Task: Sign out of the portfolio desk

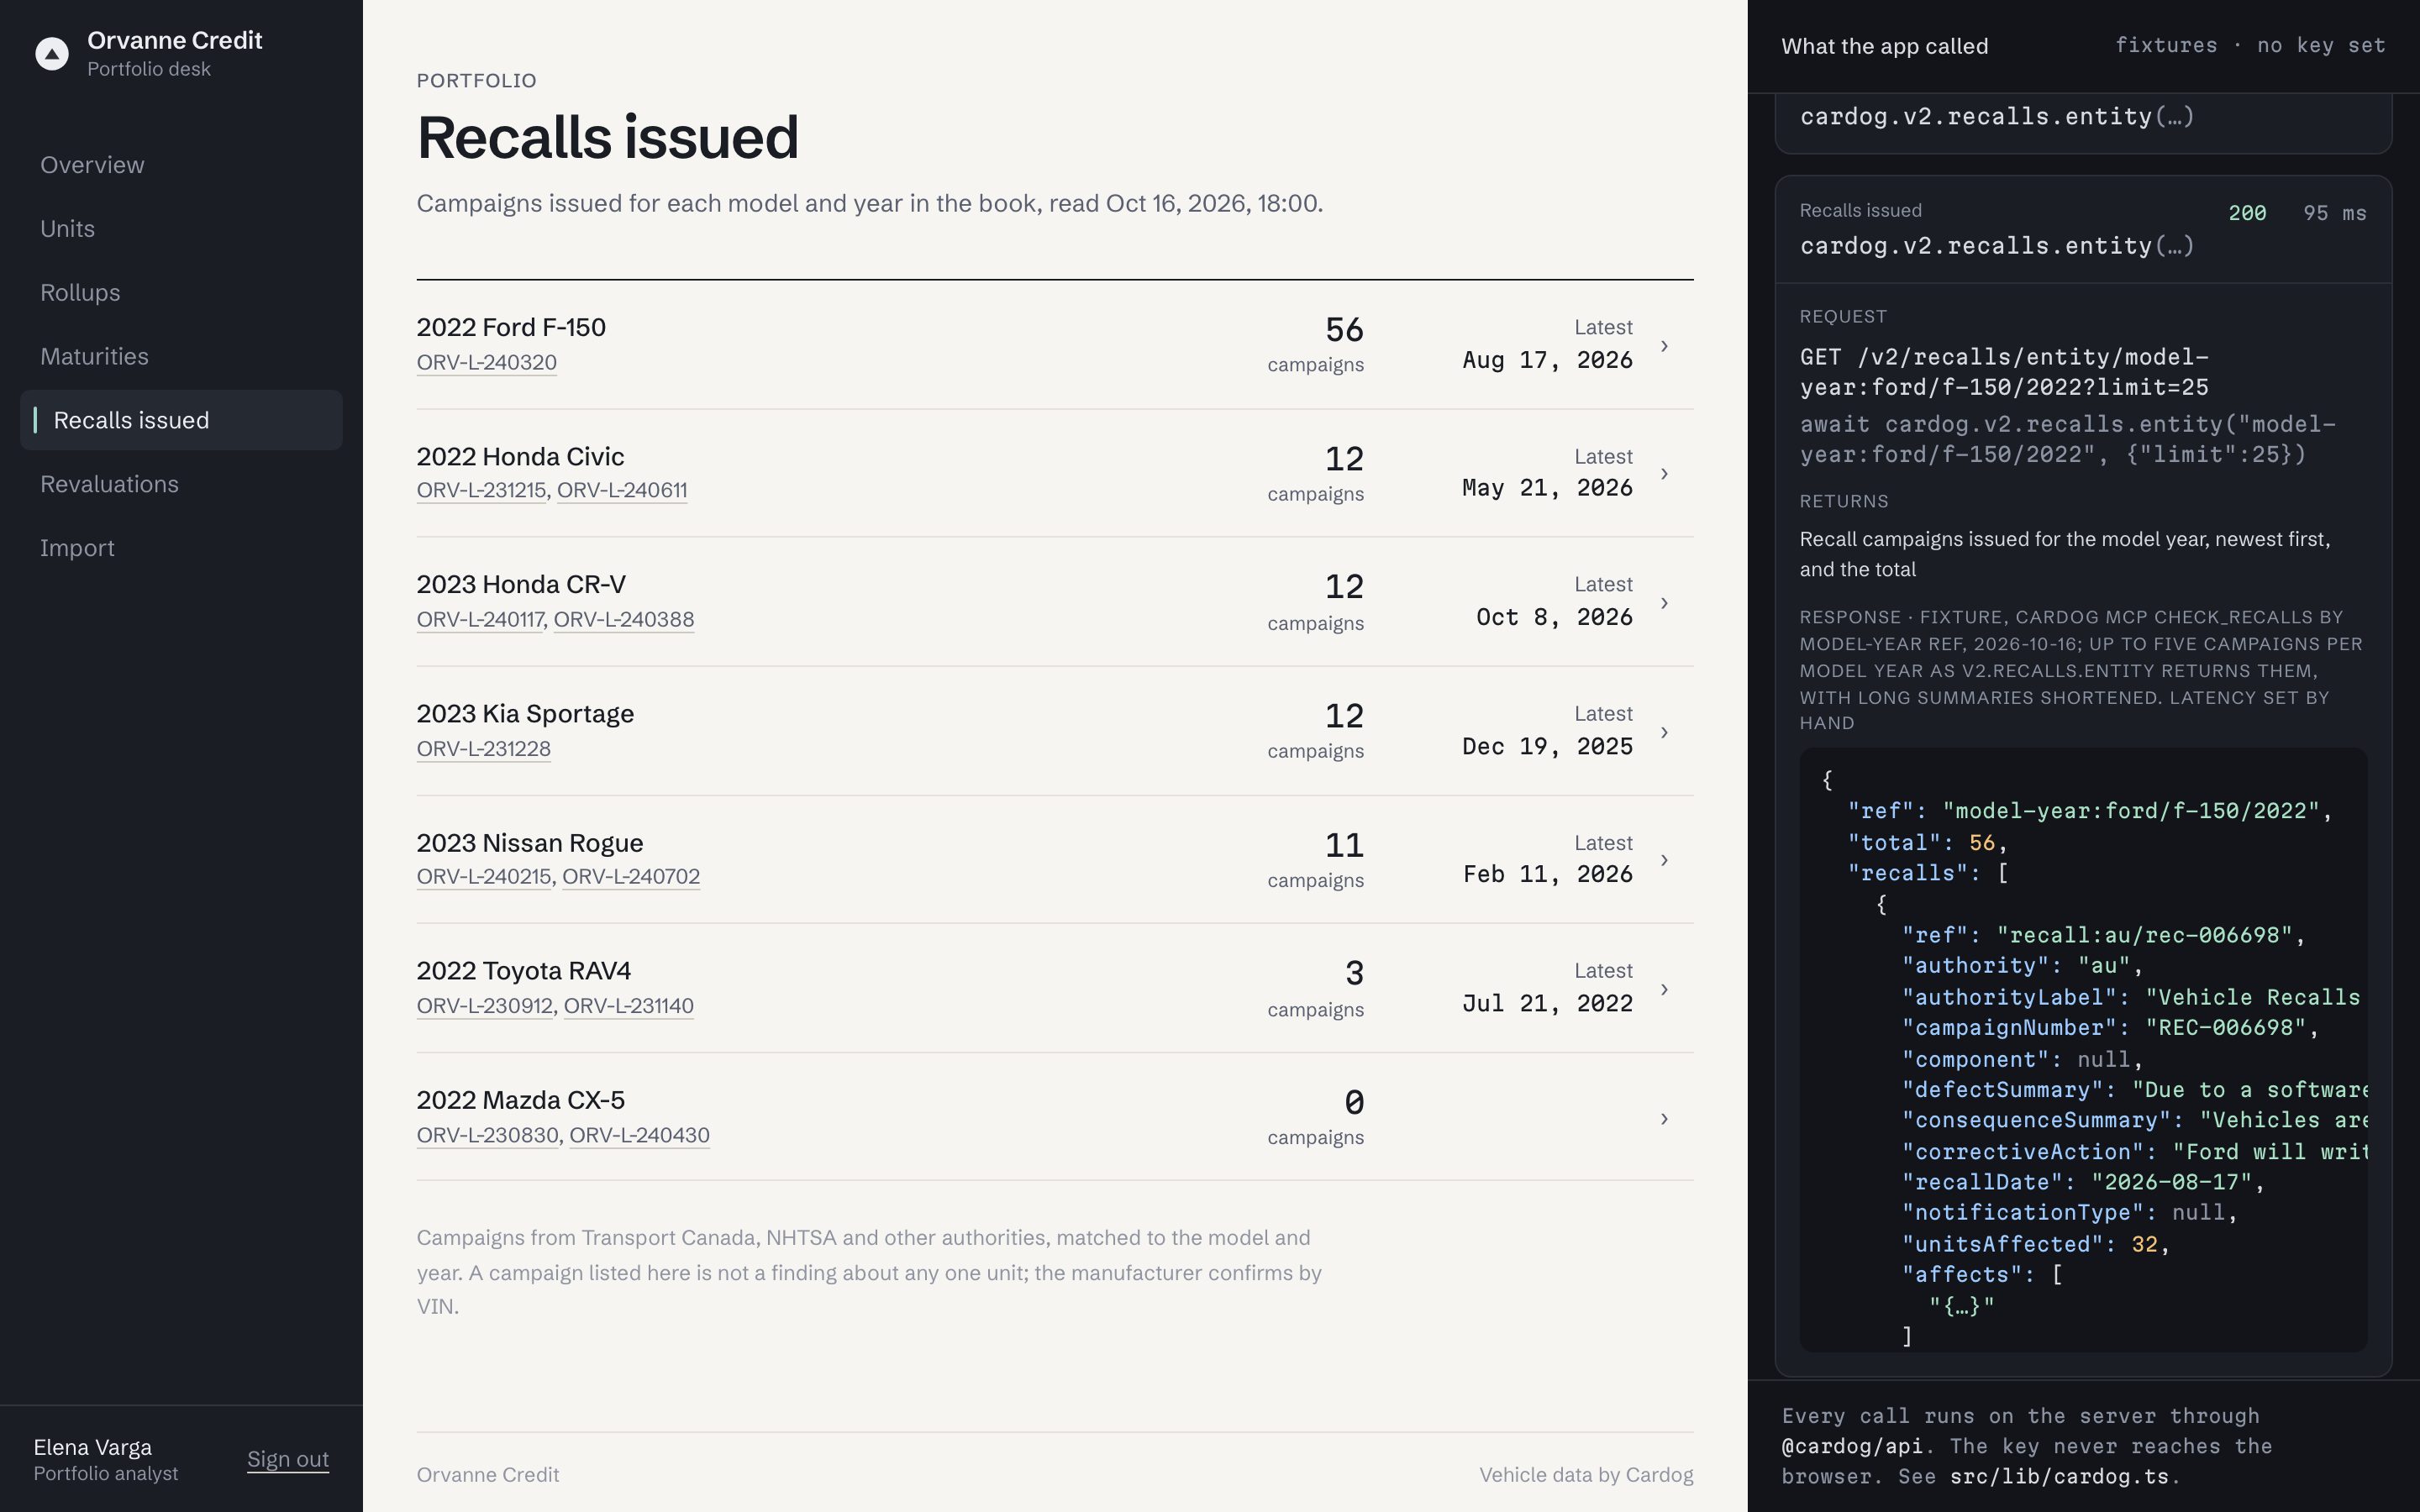Action: click(x=288, y=1460)
